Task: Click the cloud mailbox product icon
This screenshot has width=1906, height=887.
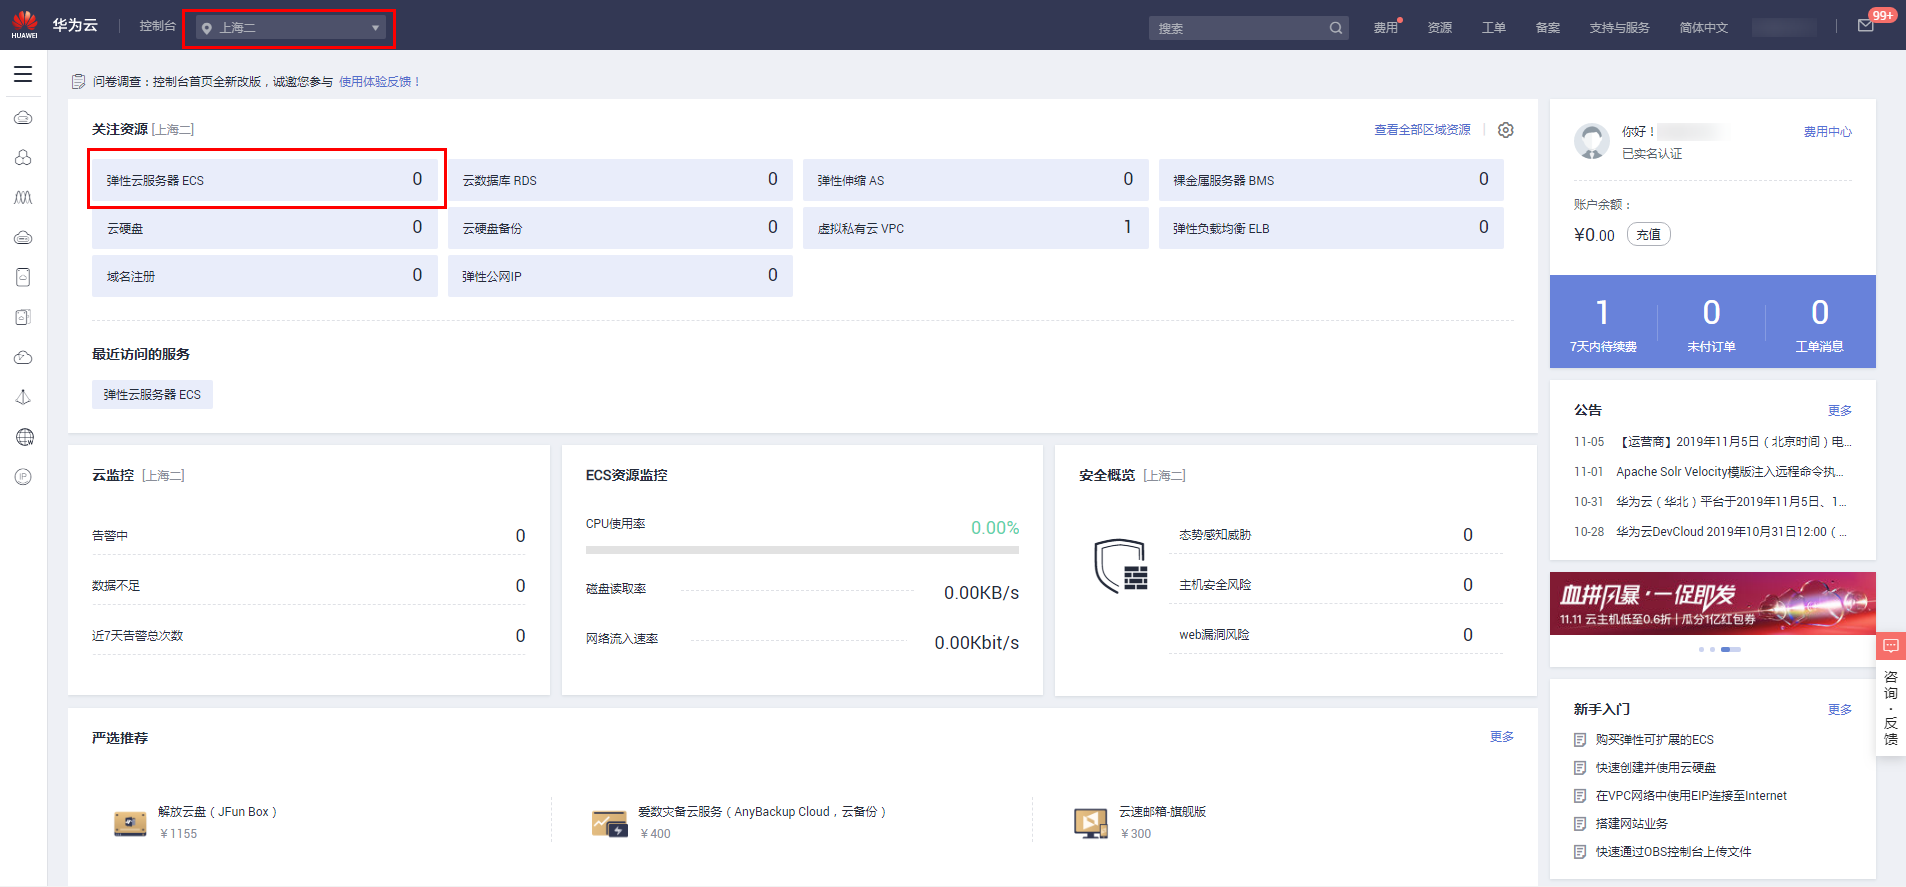Action: pos(1091,823)
